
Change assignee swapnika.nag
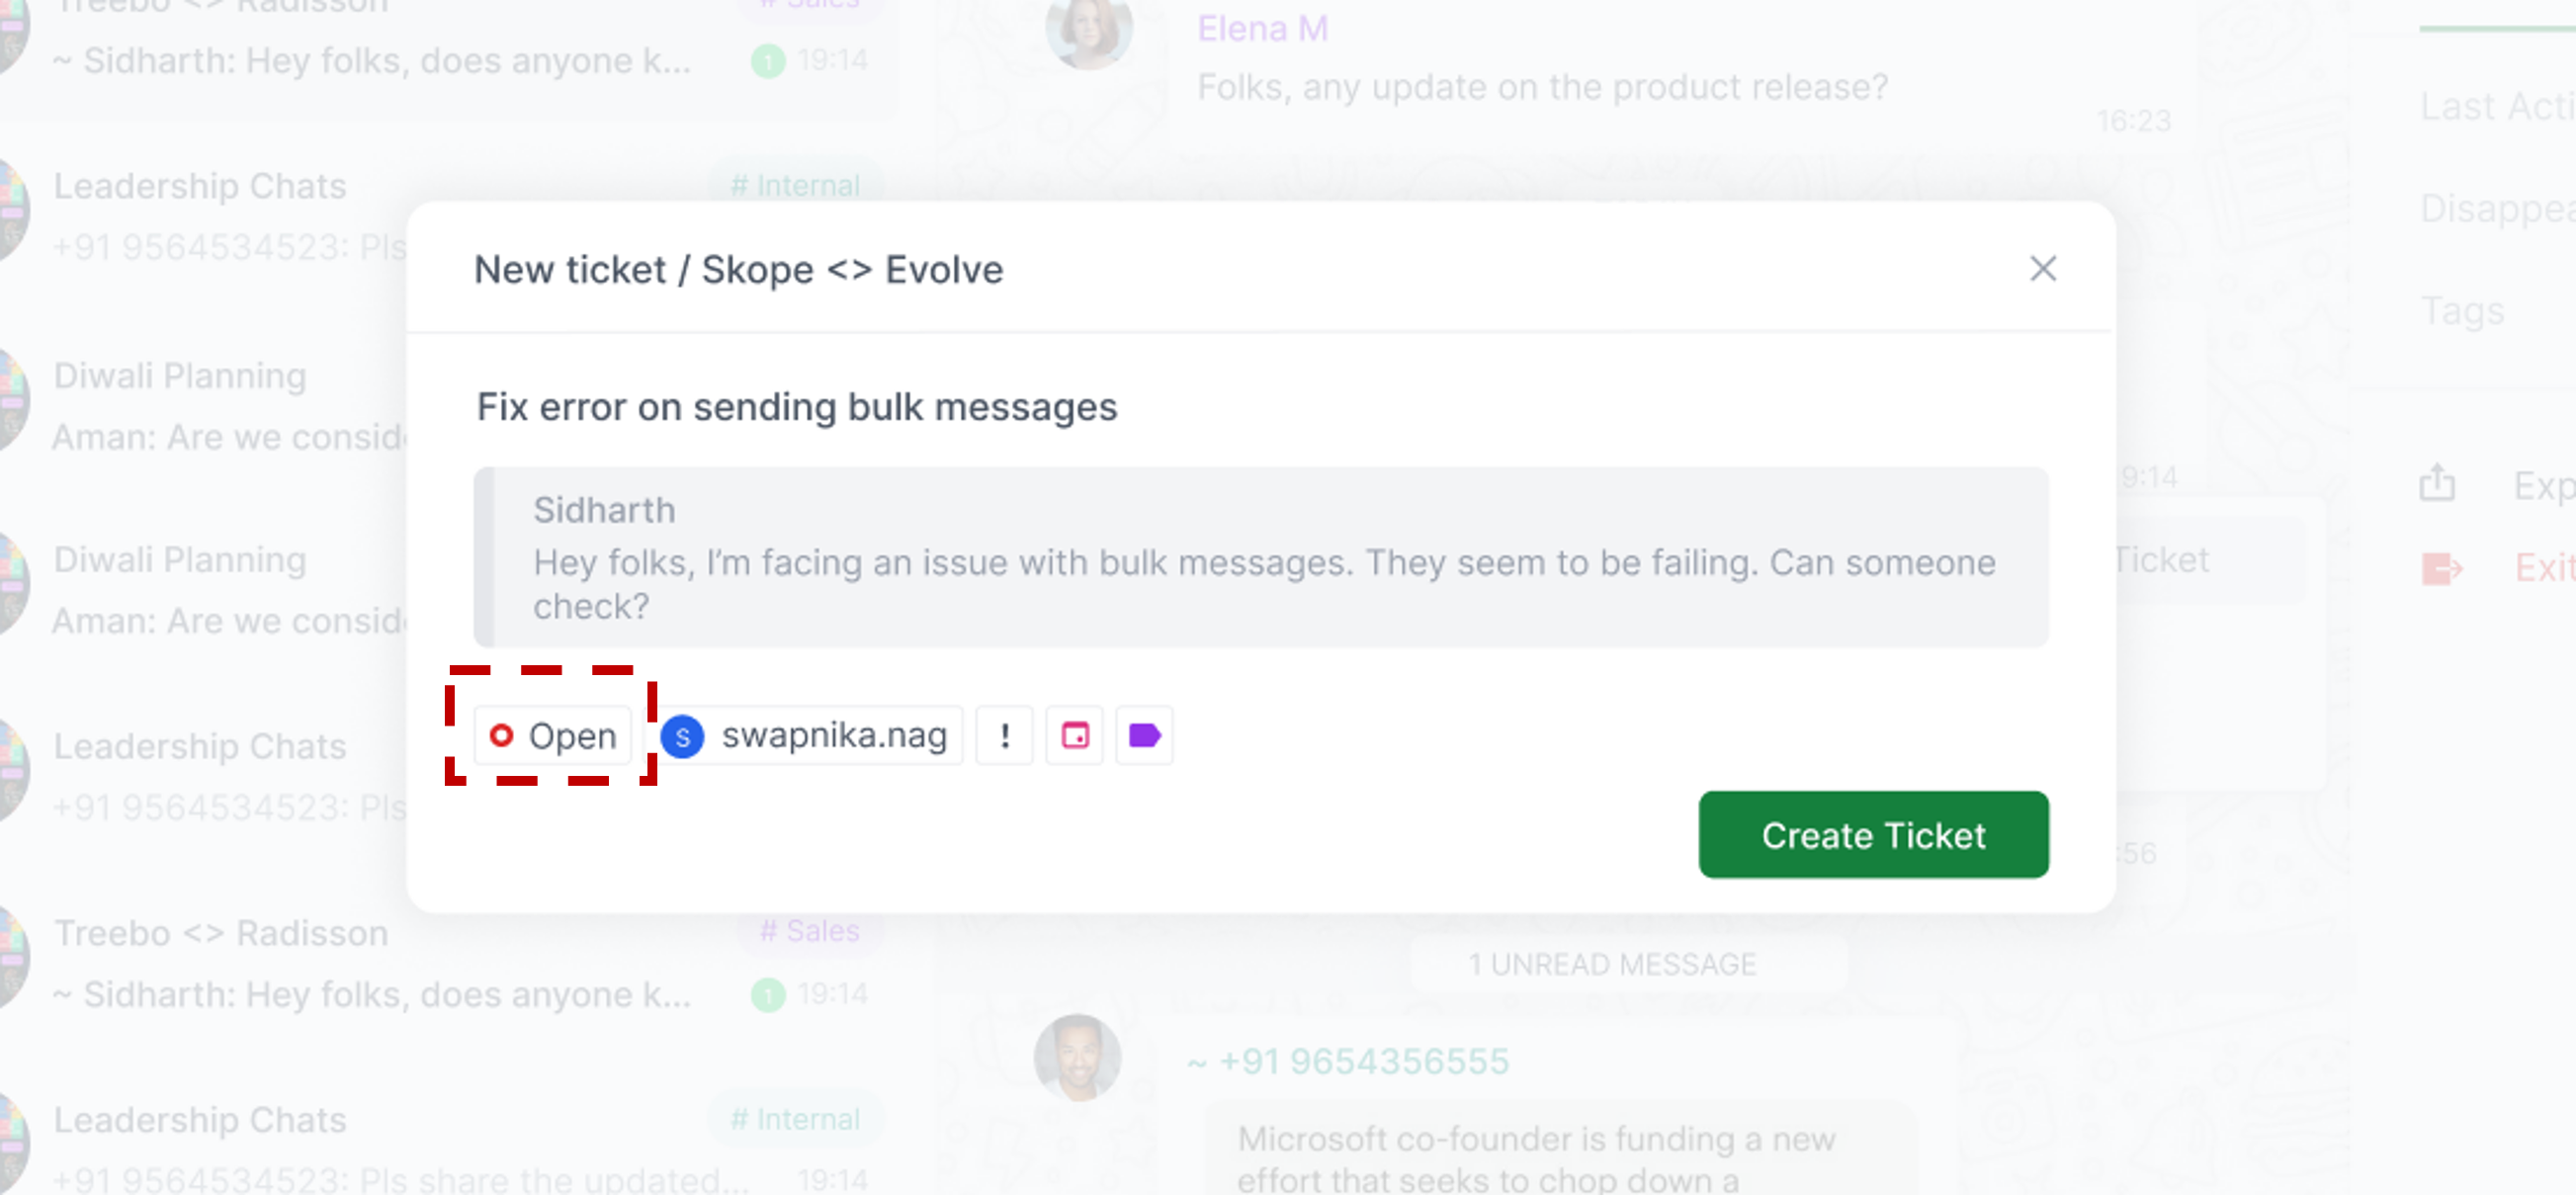[812, 736]
